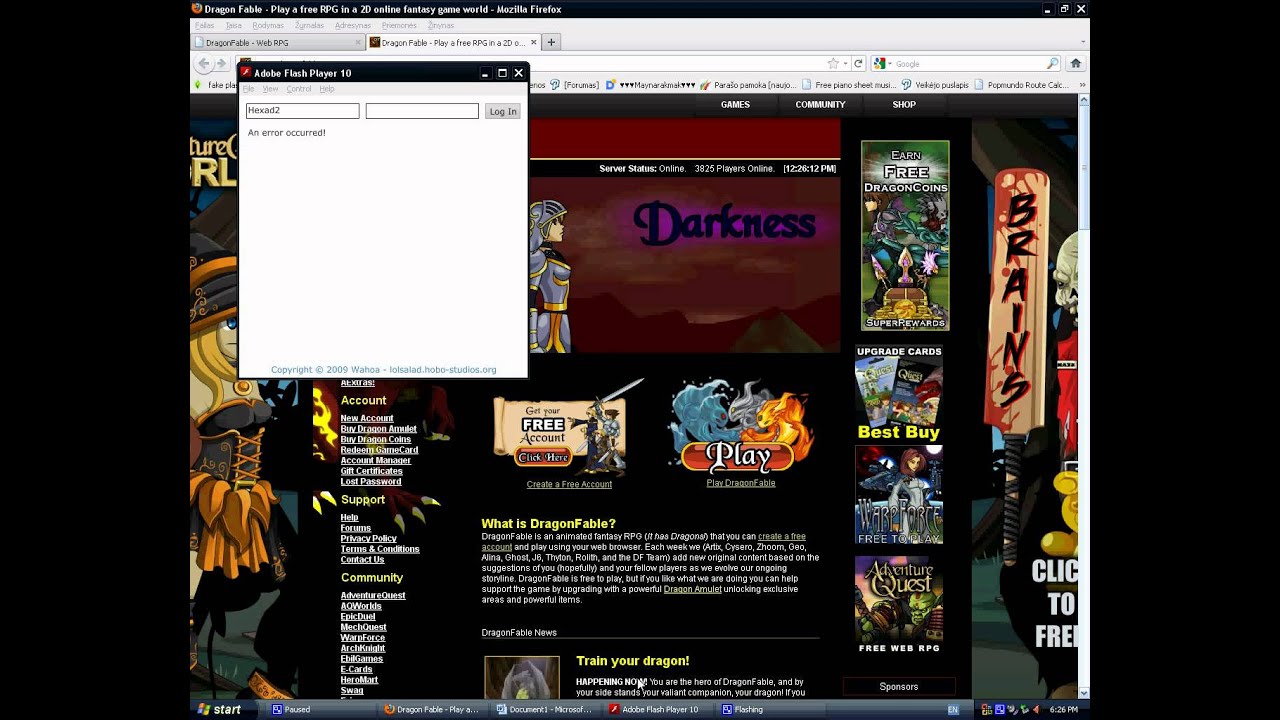The height and width of the screenshot is (720, 1280).
Task: Click the taskbar clock showing 6:26 PM
Action: point(1064,709)
